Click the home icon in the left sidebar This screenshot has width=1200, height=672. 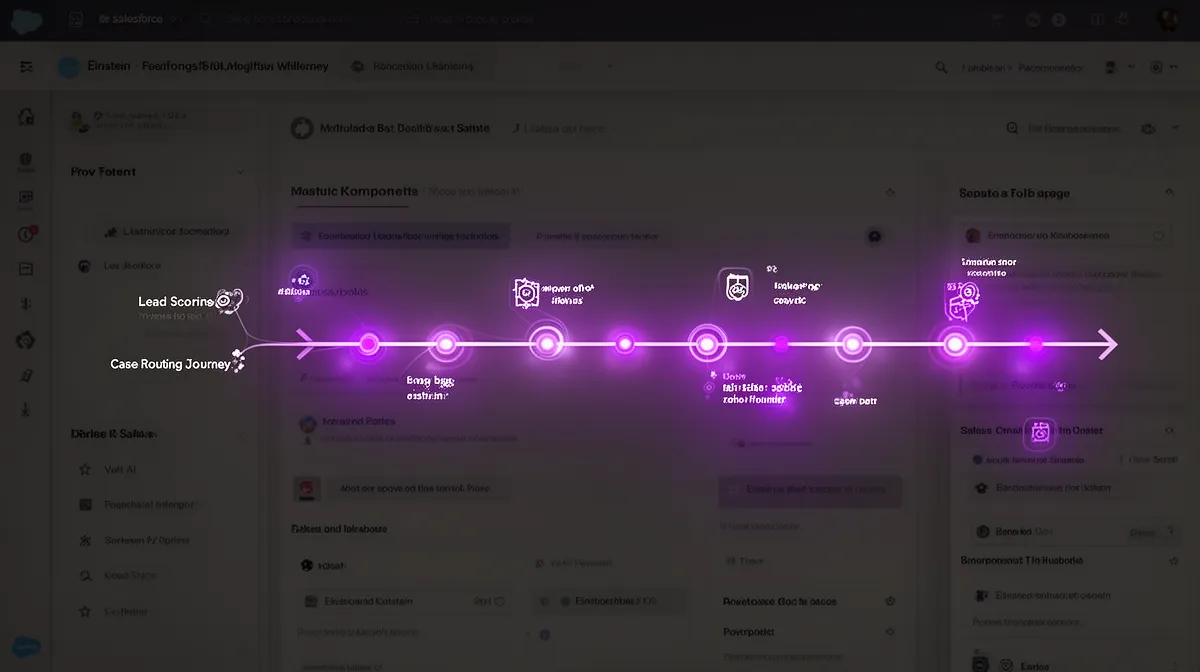point(26,117)
